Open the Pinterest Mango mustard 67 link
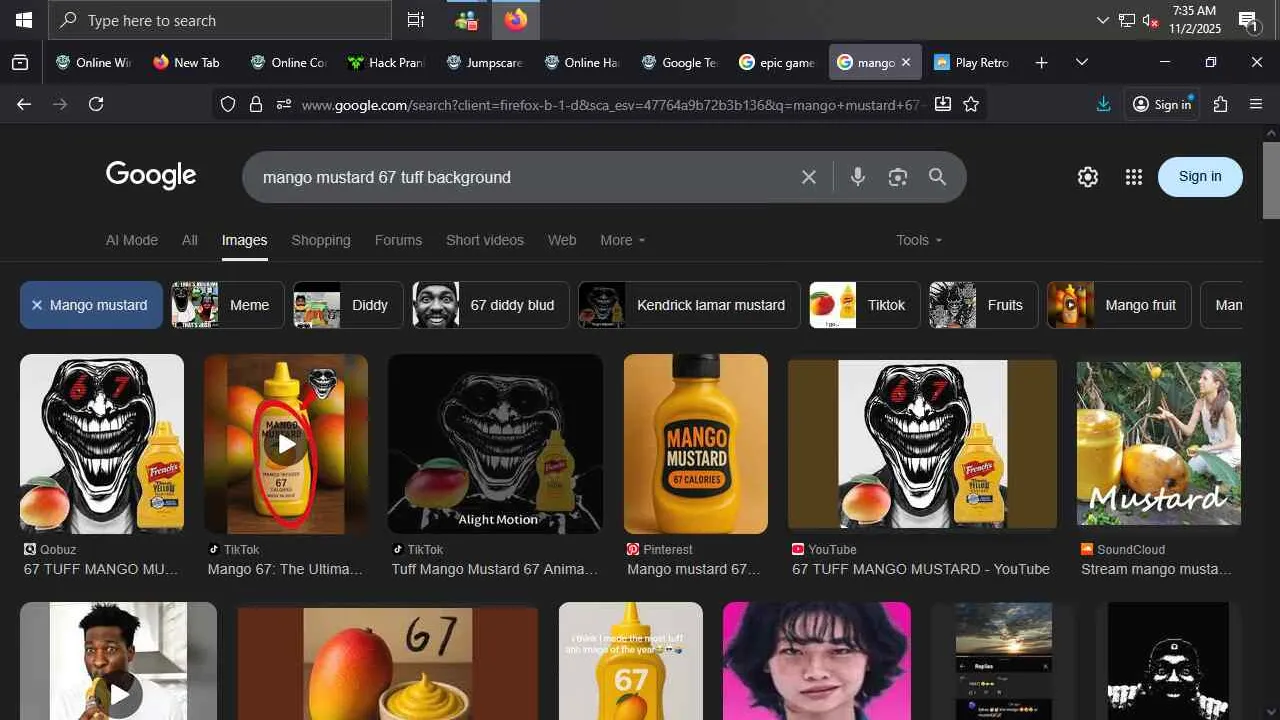 [694, 569]
